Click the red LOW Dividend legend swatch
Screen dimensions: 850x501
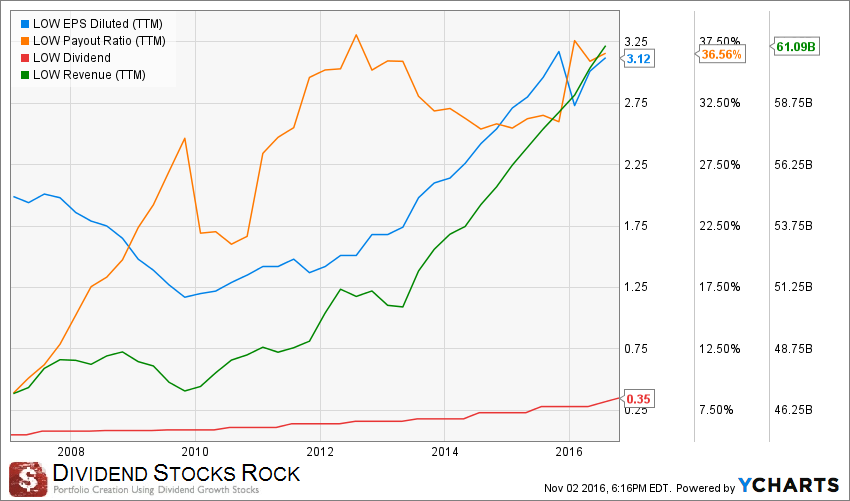(x=24, y=58)
